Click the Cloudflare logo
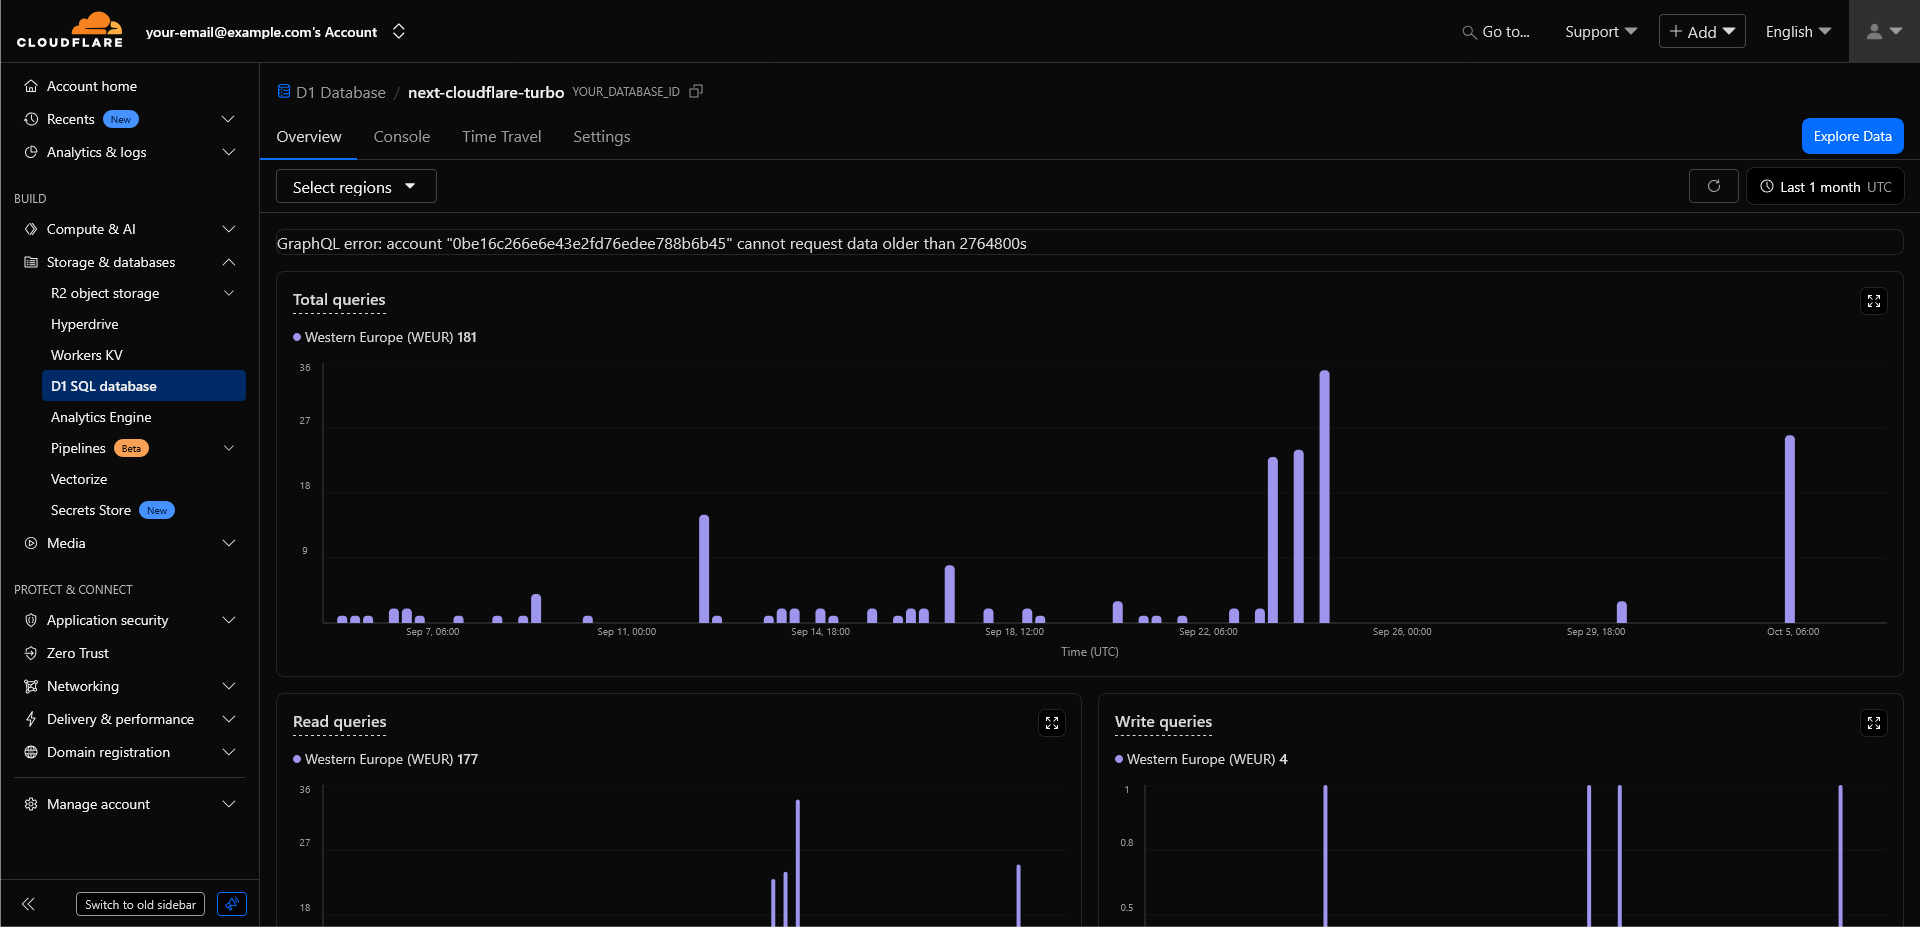1921x928 pixels. pyautogui.click(x=70, y=30)
